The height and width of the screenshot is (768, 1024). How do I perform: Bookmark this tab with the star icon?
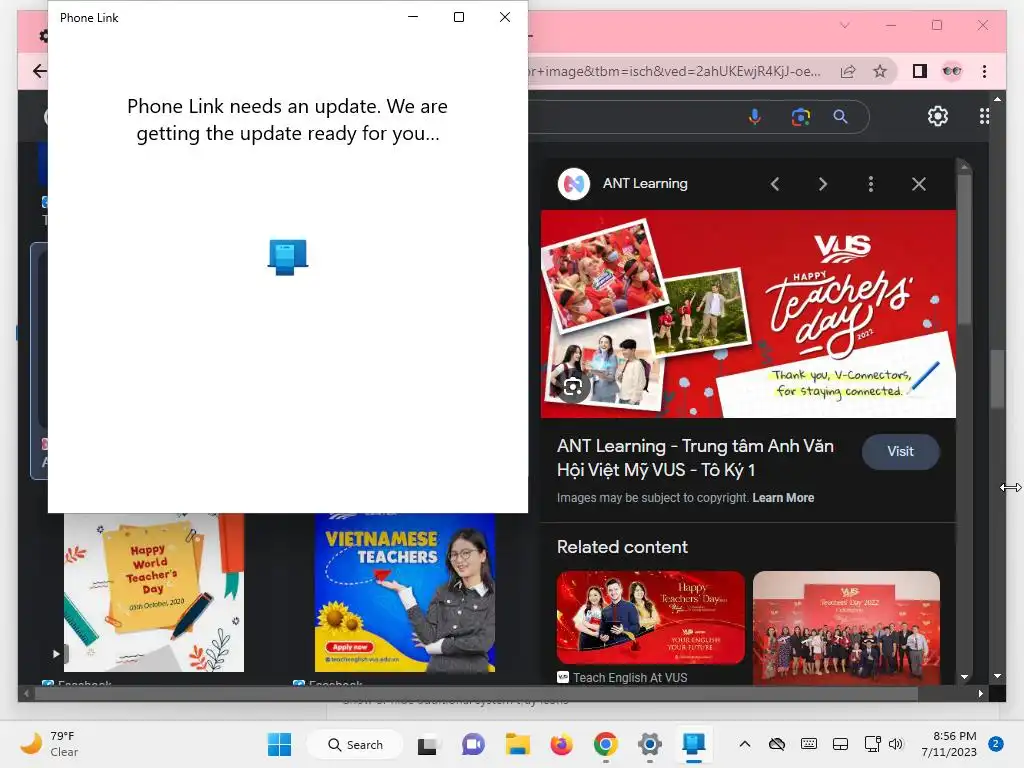coord(880,71)
